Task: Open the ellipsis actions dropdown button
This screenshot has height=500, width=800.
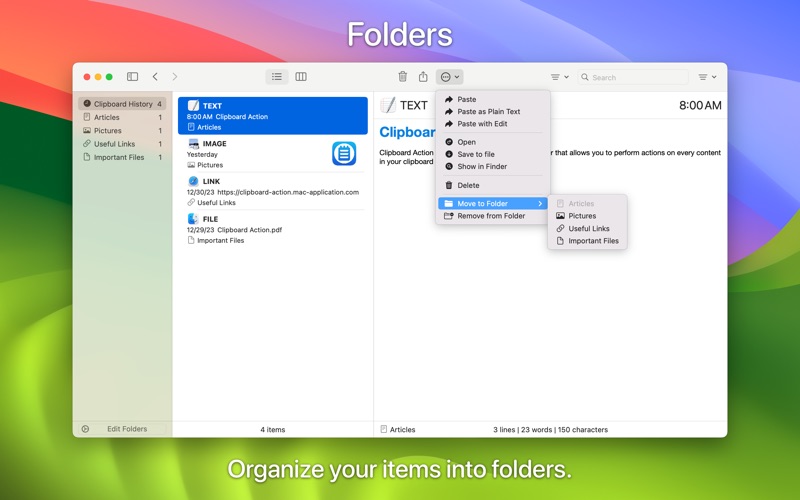Action: point(449,77)
